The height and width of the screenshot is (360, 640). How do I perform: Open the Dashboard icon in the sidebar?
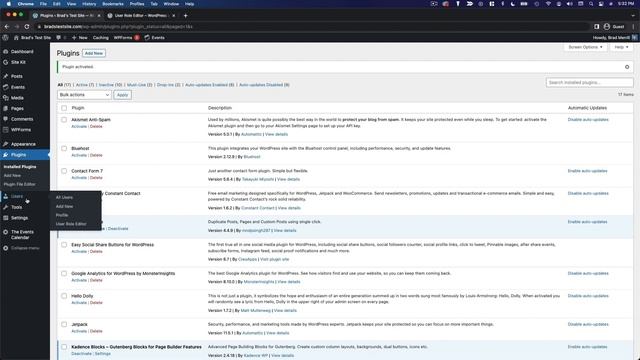[x=6, y=52]
